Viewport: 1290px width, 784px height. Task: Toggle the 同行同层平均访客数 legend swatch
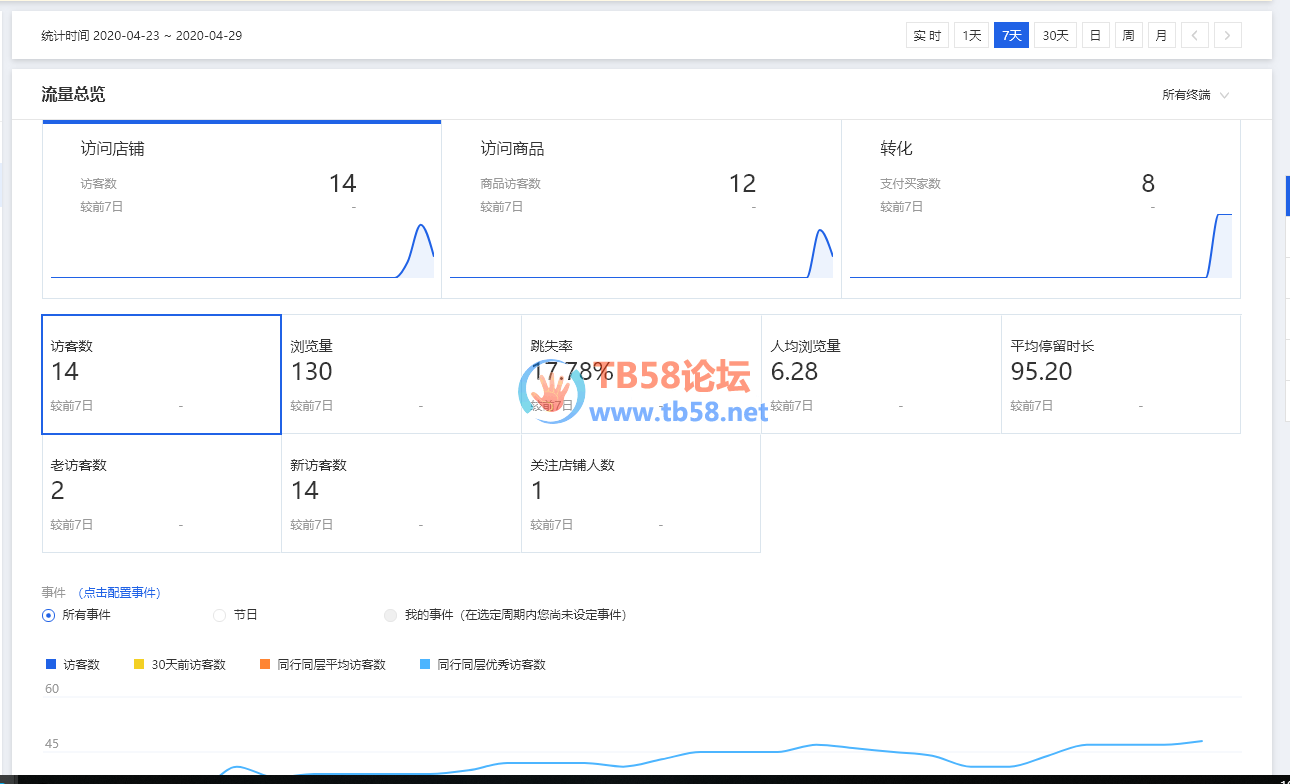[x=265, y=664]
